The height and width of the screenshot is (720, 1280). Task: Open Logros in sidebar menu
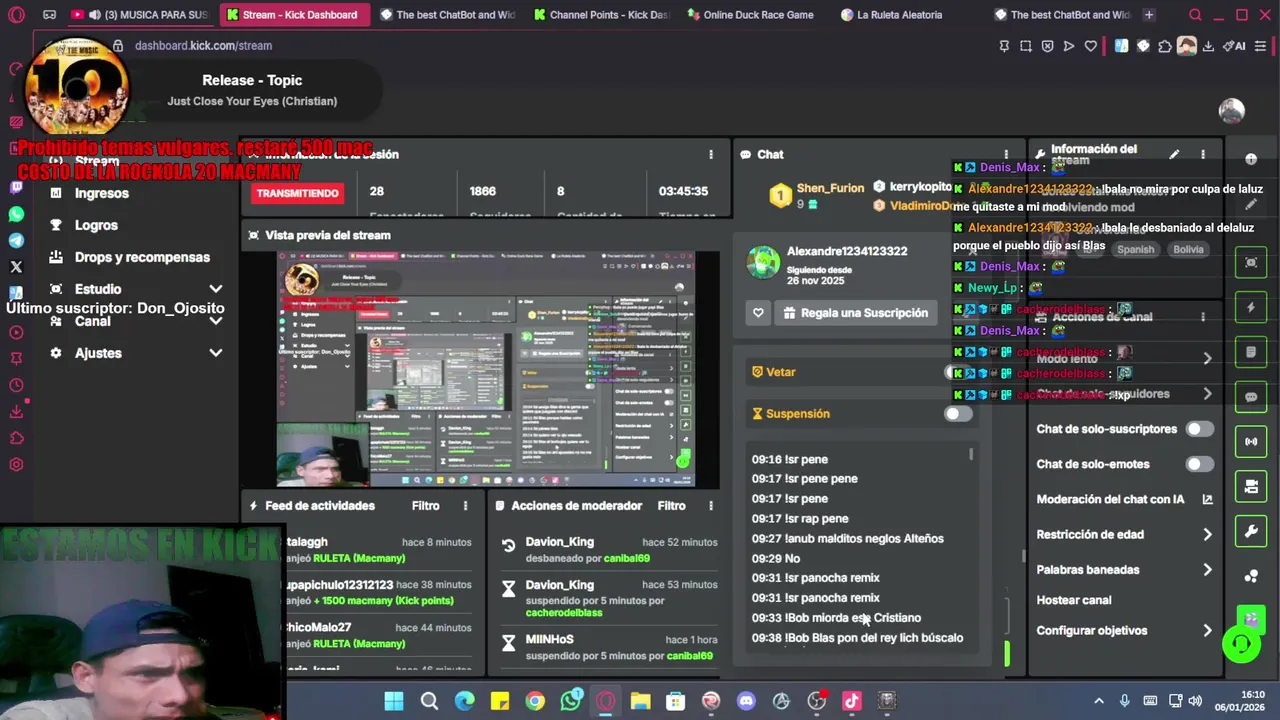click(96, 225)
